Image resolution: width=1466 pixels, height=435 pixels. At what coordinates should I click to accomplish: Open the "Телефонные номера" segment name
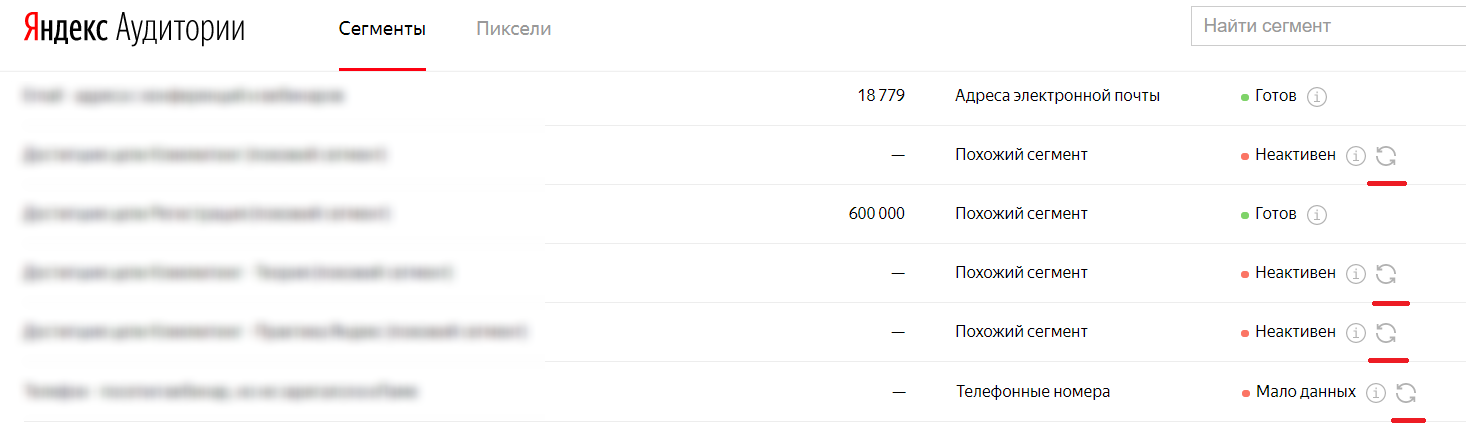(220, 393)
